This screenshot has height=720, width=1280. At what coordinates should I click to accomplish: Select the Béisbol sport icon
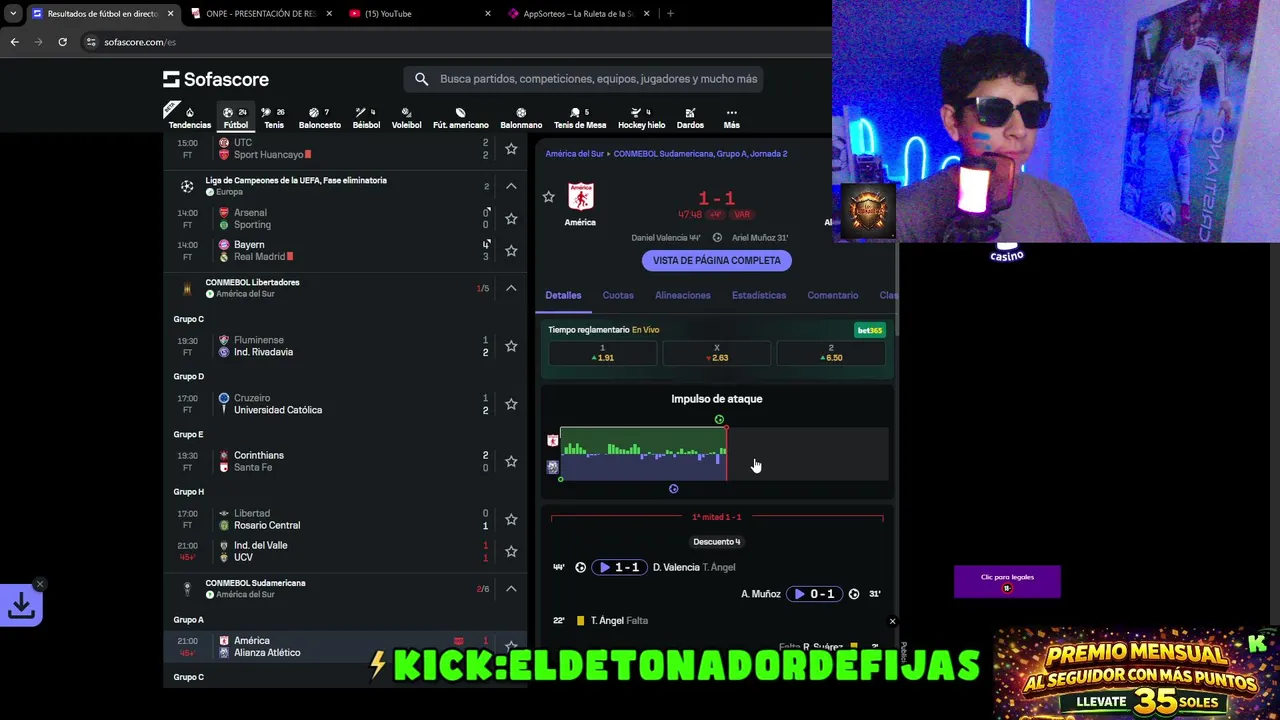(366, 118)
